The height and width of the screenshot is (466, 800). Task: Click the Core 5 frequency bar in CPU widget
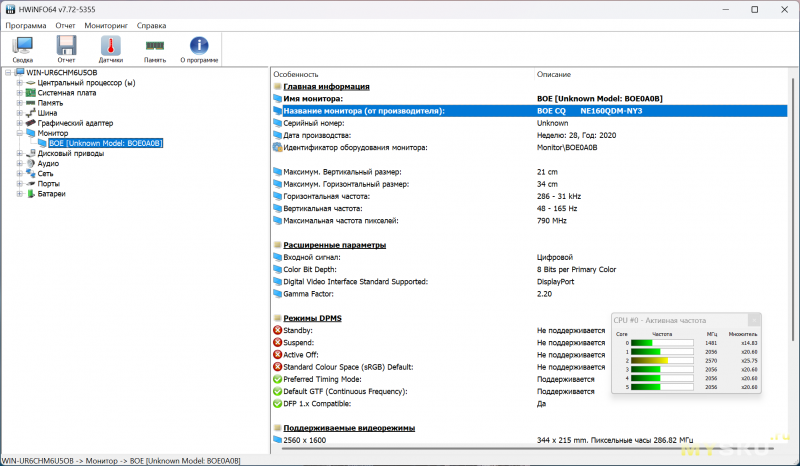(662, 387)
